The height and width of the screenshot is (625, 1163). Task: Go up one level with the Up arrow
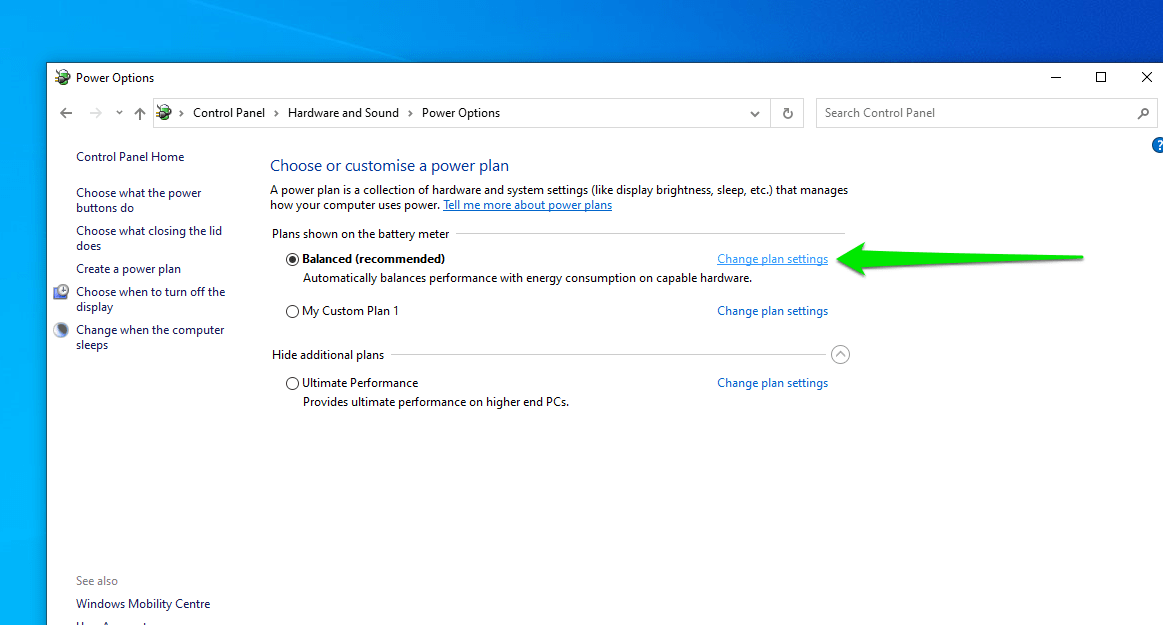point(139,113)
